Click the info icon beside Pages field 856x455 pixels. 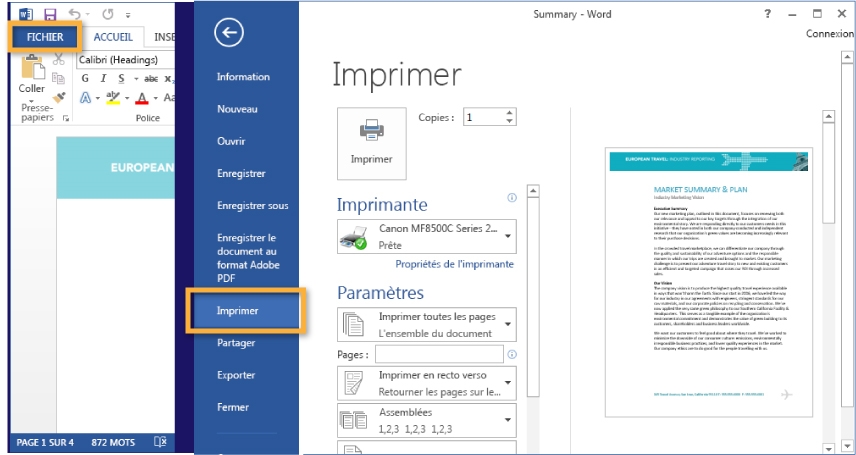pos(512,354)
